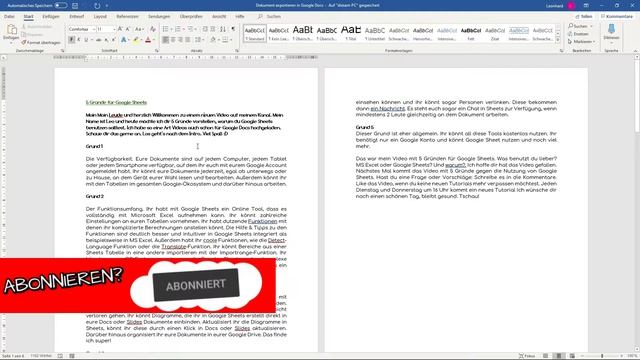Click the increase indent icon
The image size is (640, 360).
click(x=213, y=29)
